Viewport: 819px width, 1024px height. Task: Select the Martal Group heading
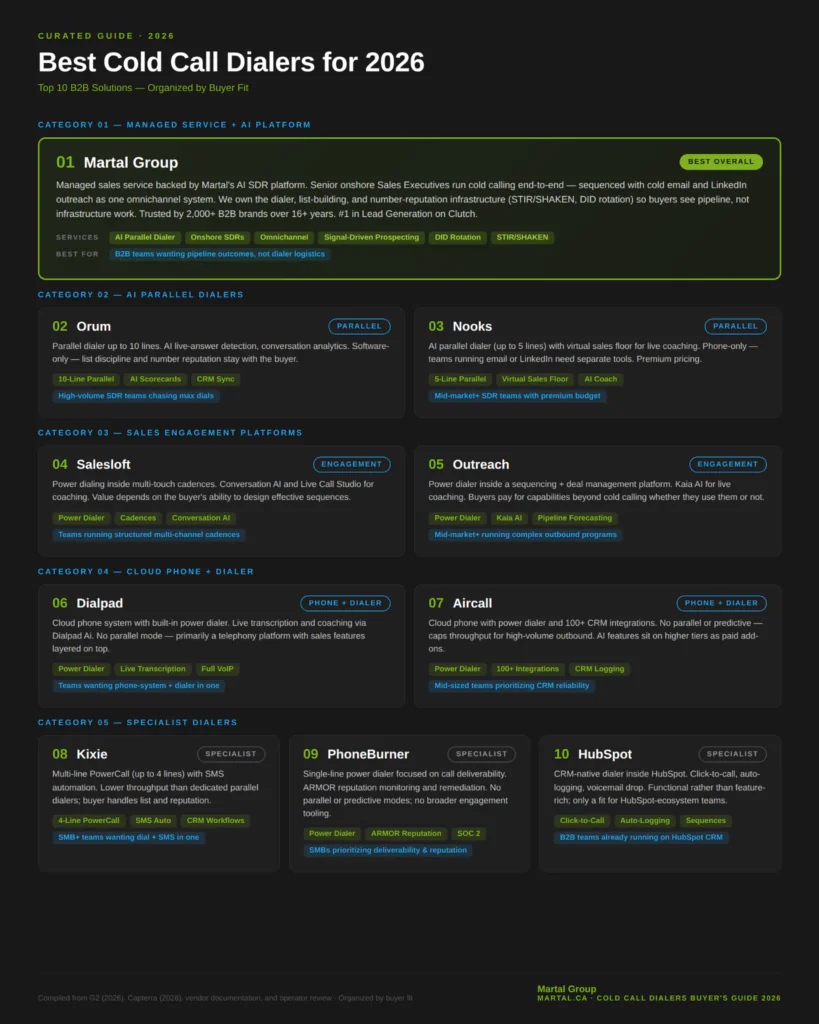click(131, 163)
